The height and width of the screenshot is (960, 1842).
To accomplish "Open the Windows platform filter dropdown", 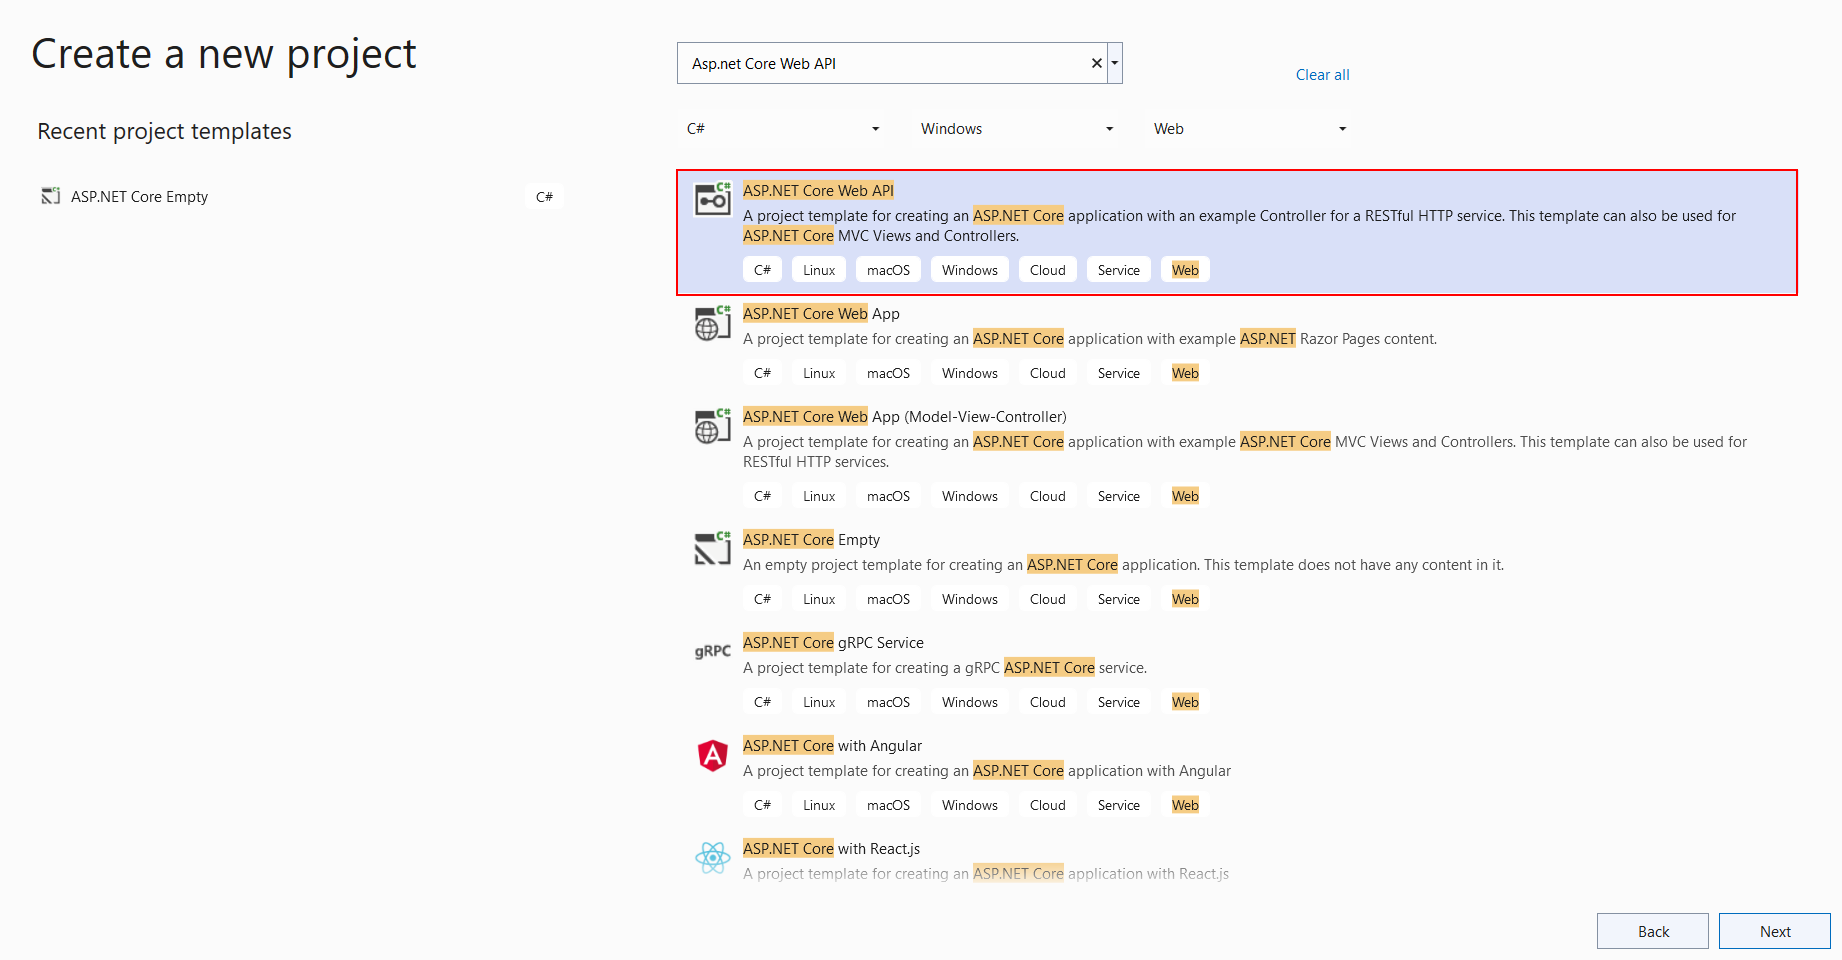I will point(1017,129).
